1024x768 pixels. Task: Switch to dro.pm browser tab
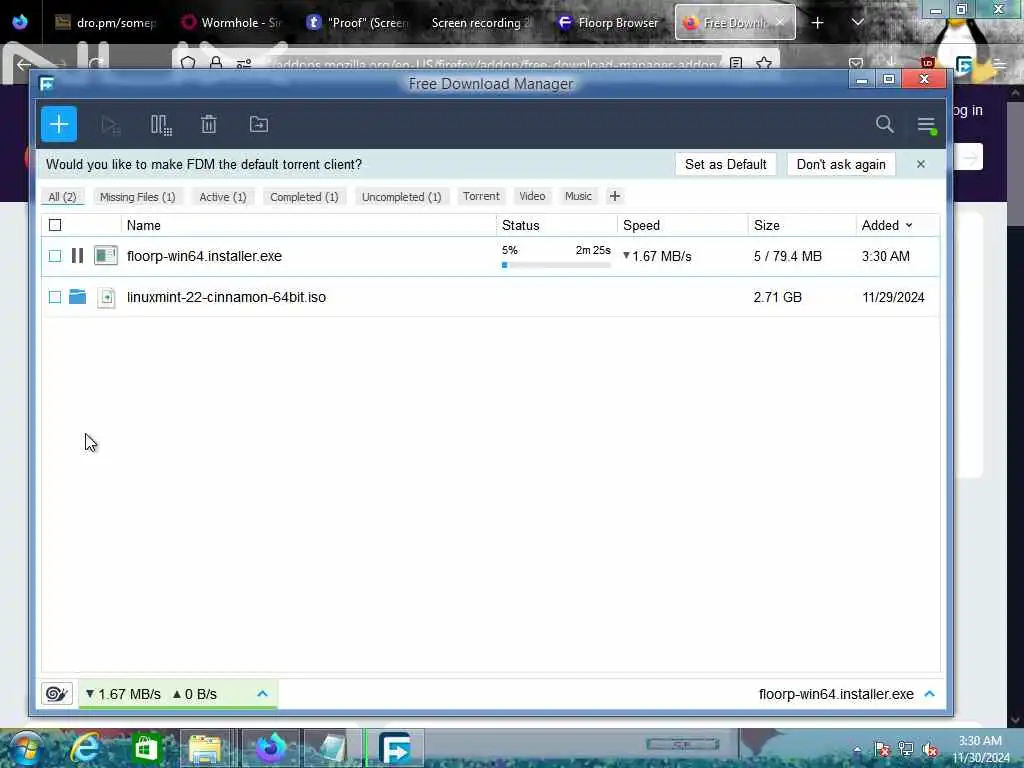click(106, 23)
